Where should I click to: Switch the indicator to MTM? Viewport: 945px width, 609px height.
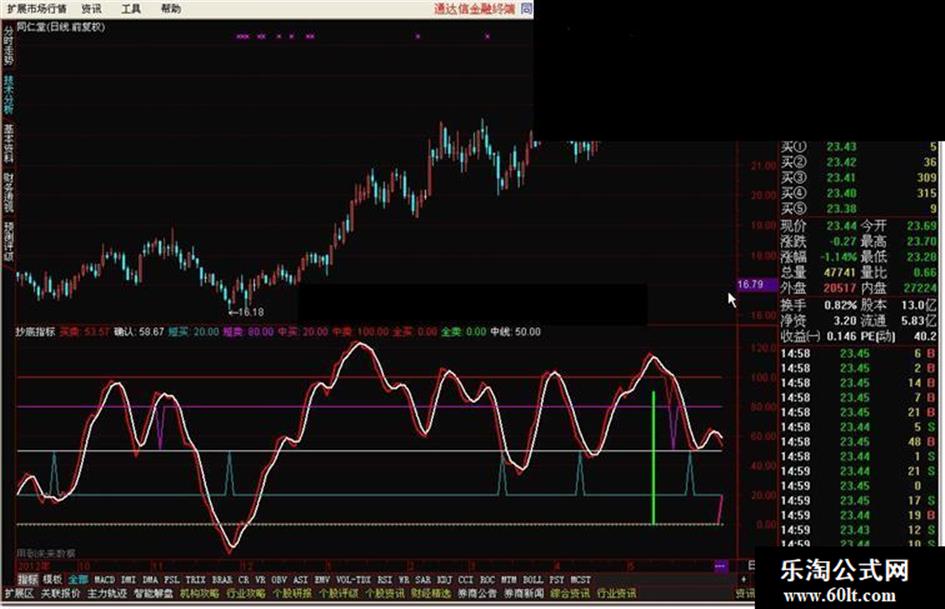[509, 579]
